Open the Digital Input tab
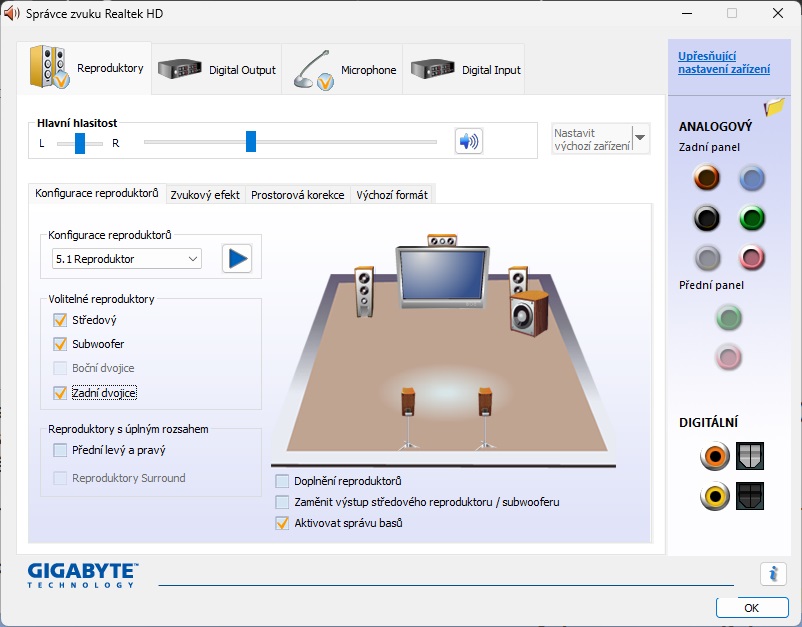Image resolution: width=802 pixels, height=627 pixels. 464,70
